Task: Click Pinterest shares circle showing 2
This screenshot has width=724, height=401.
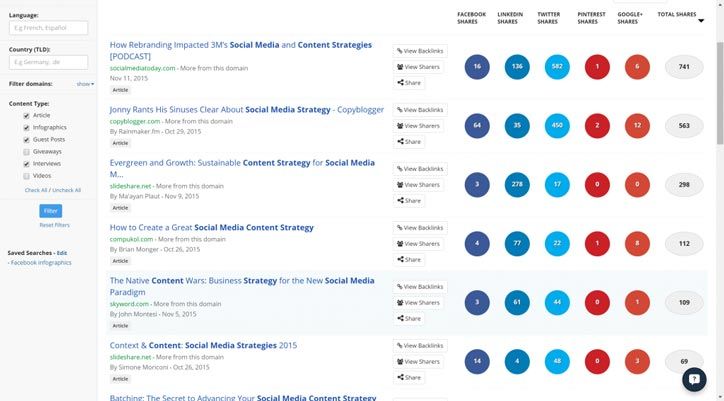Action: click(x=597, y=126)
